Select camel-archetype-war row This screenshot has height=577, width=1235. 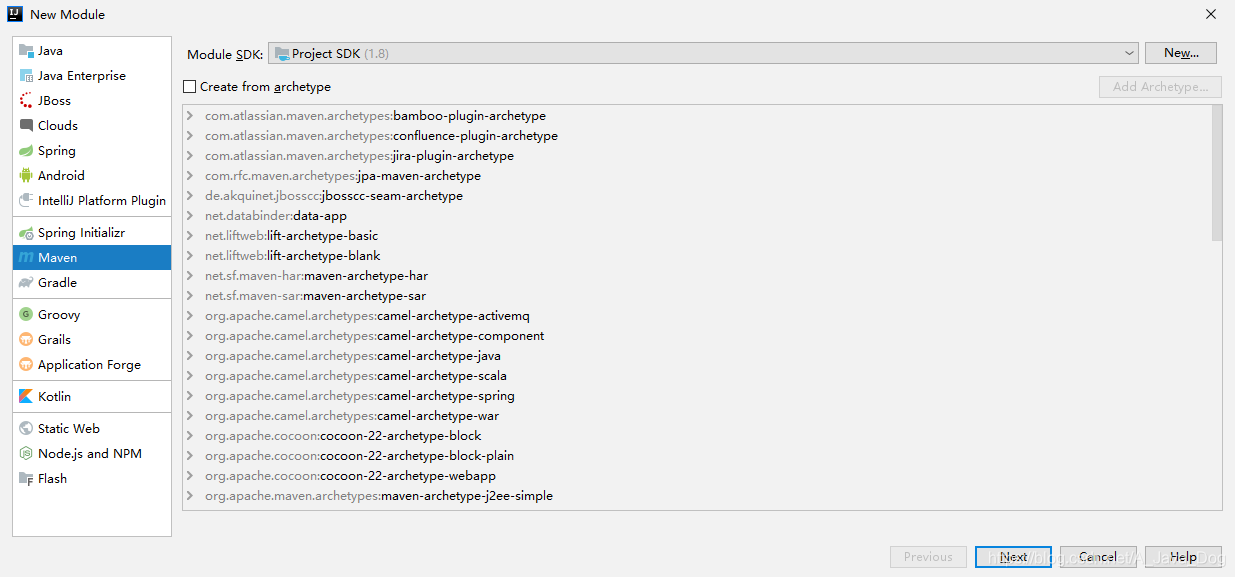(696, 416)
